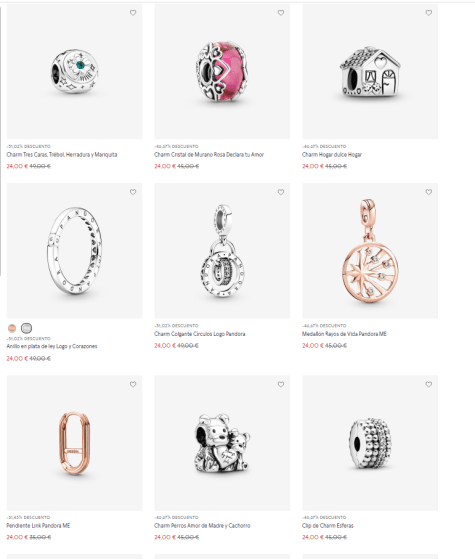Heart the Charm Perros Amor de Madre
This screenshot has height=559, width=475.
click(281, 384)
